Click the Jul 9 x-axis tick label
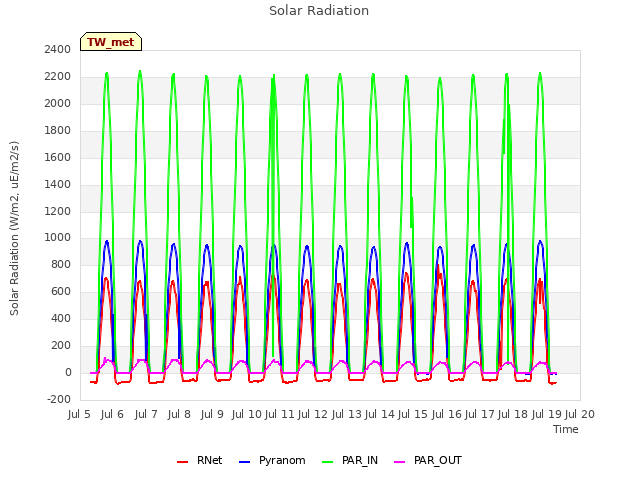This screenshot has width=640, height=480. 212,414
